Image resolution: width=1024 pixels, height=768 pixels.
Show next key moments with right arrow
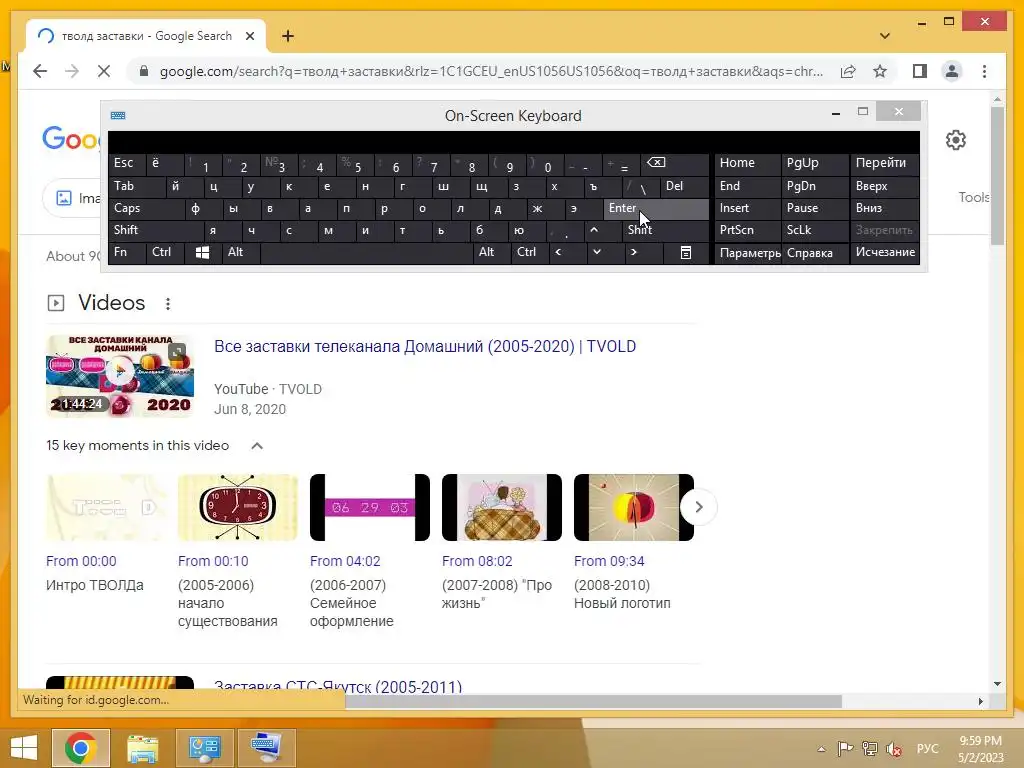[699, 507]
